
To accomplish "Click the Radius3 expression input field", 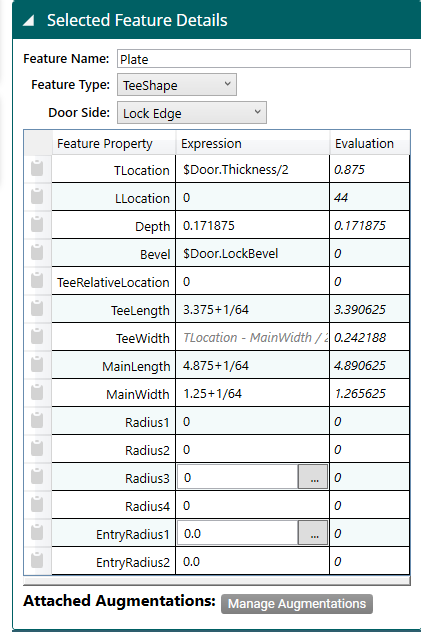I will coord(238,477).
